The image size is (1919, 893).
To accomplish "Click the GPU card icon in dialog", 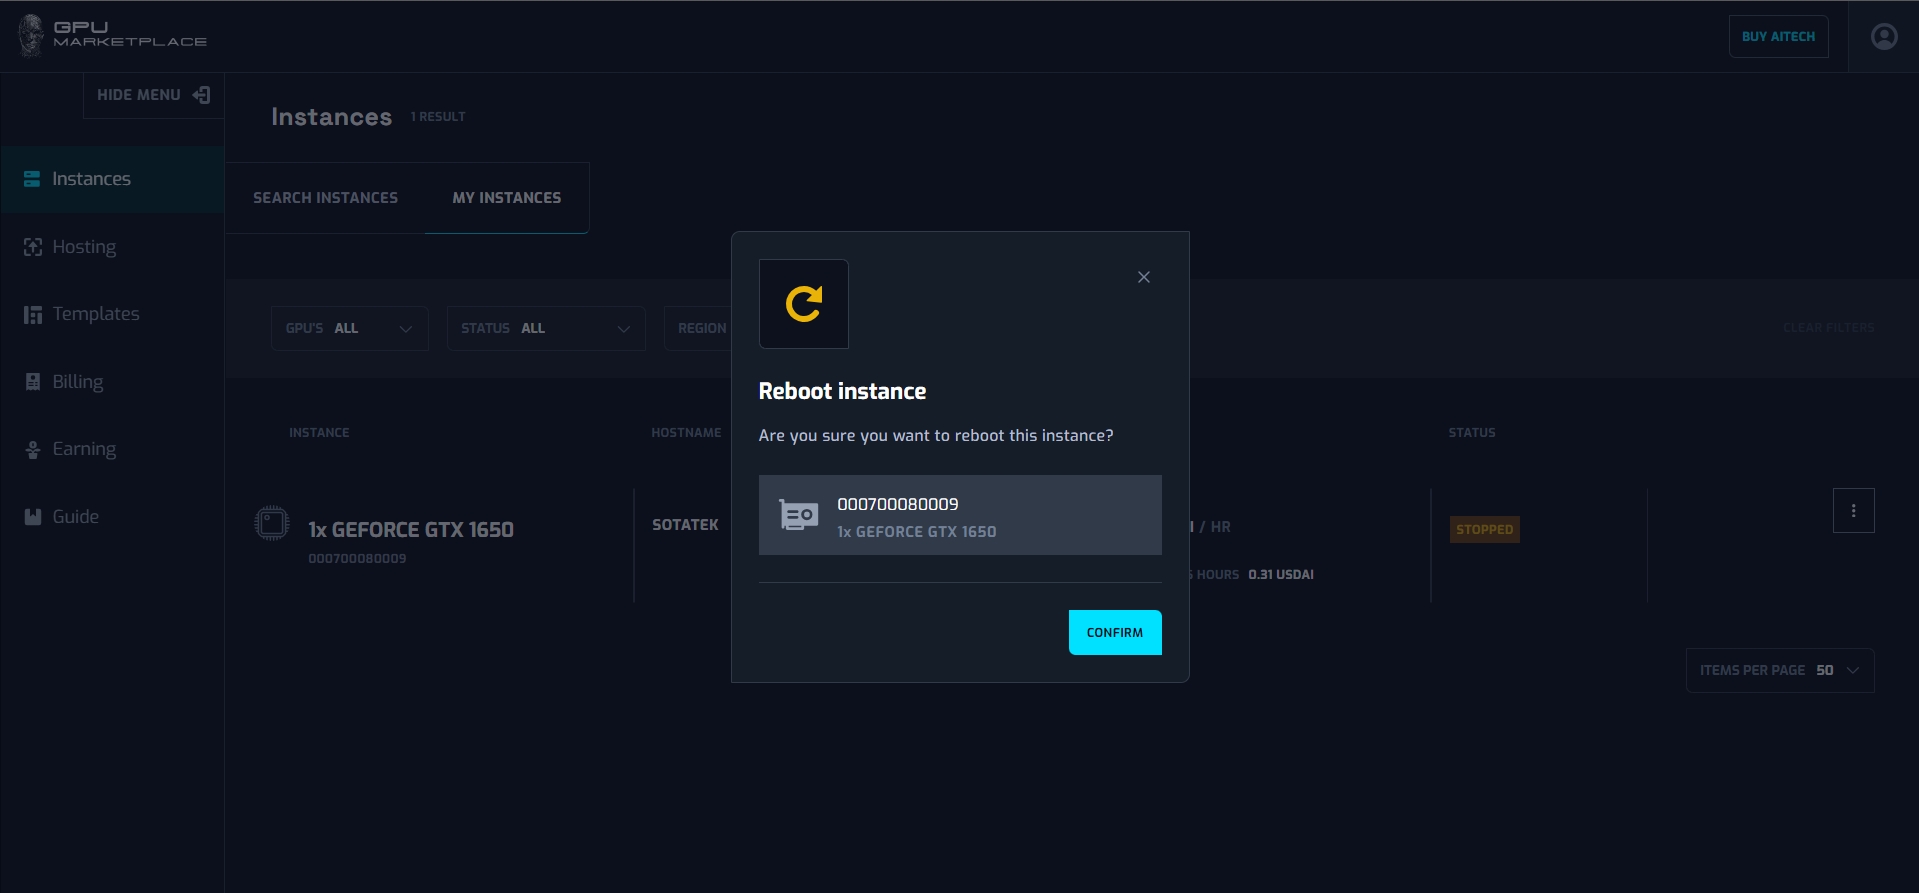I will pyautogui.click(x=798, y=515).
